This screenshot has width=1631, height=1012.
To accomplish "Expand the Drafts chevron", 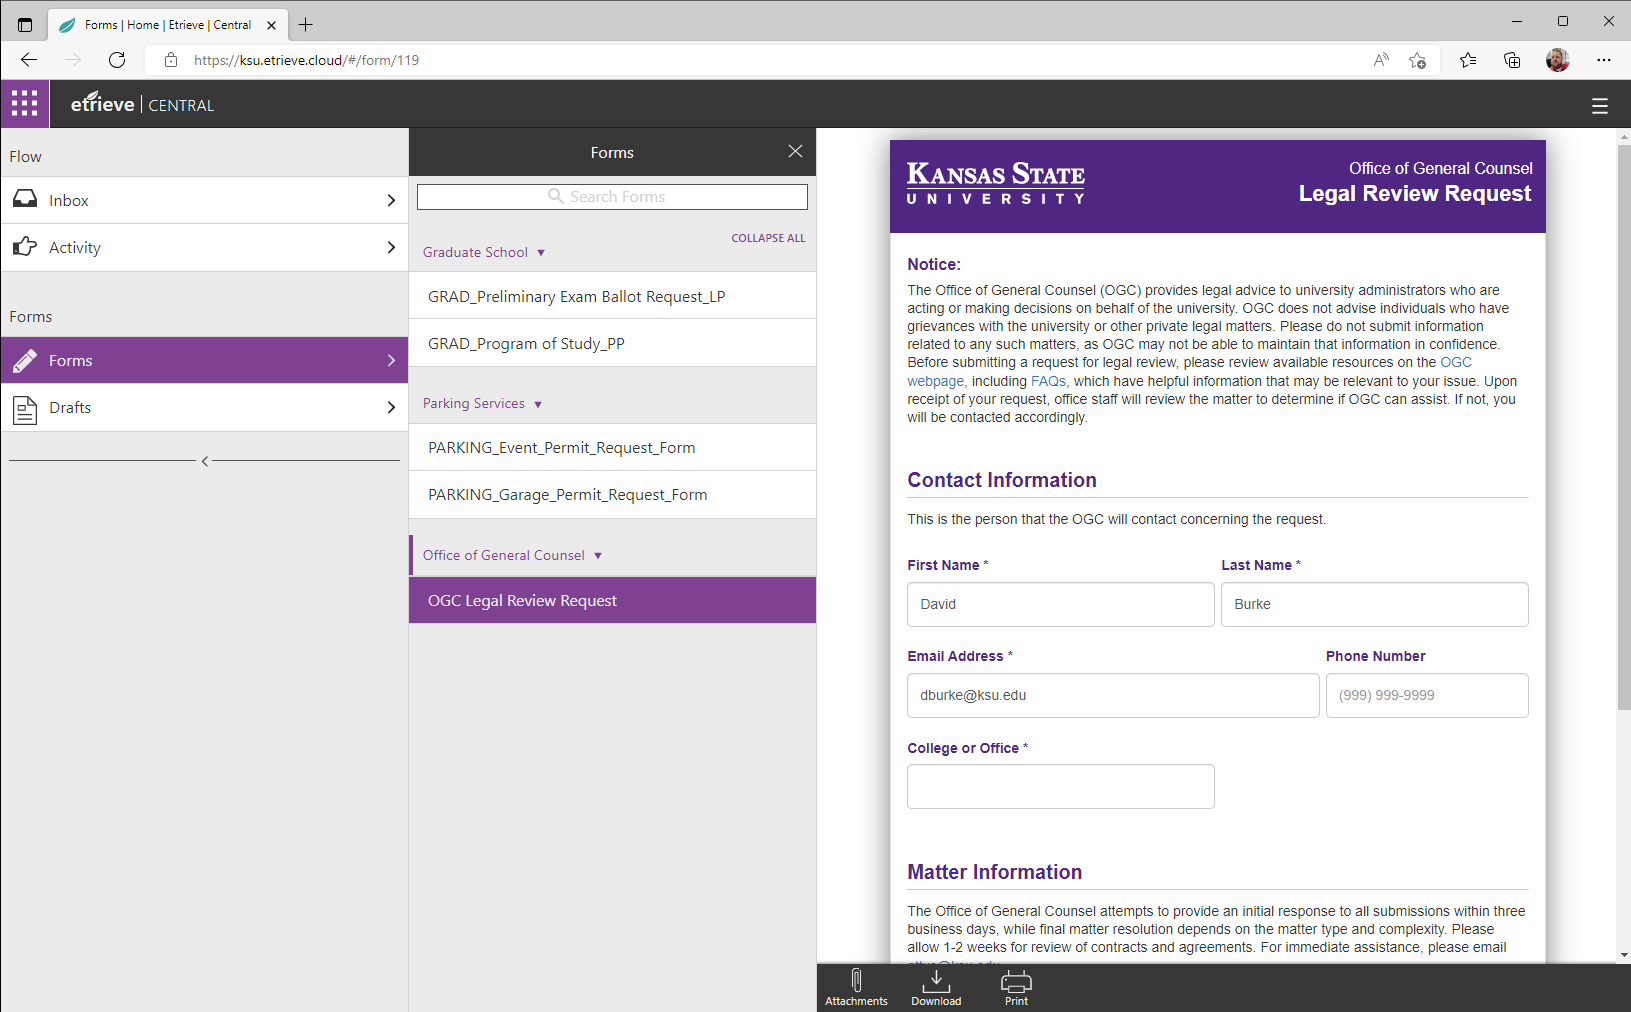I will click(391, 407).
